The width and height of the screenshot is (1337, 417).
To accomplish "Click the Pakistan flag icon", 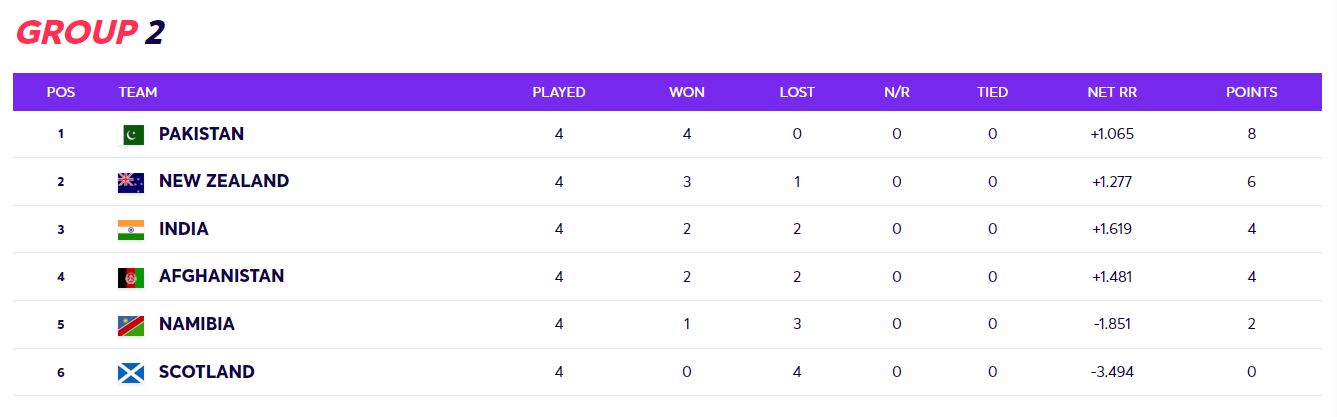I will (x=131, y=134).
